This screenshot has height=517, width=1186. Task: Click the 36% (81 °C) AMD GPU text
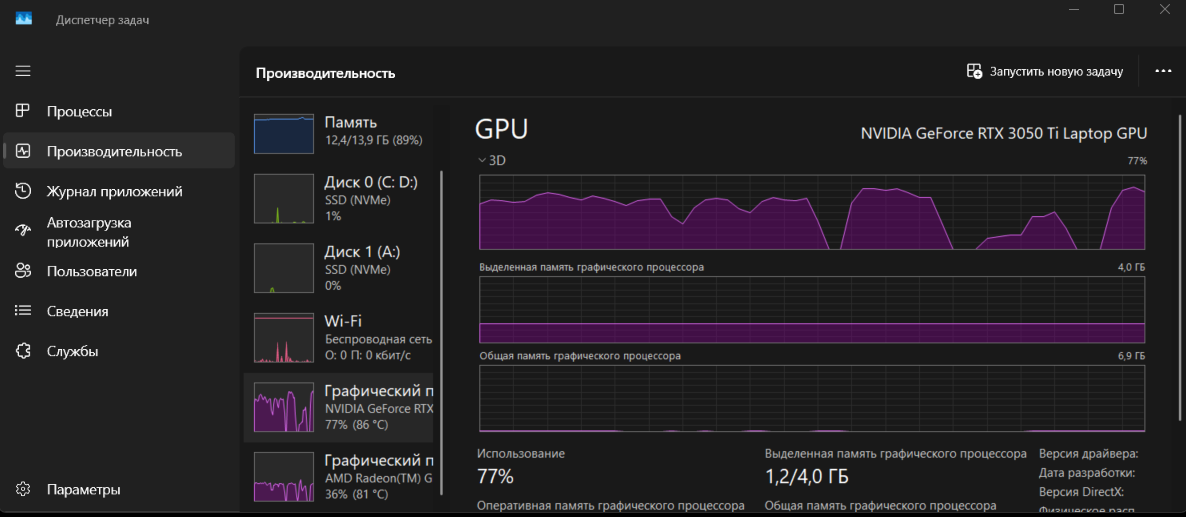356,494
